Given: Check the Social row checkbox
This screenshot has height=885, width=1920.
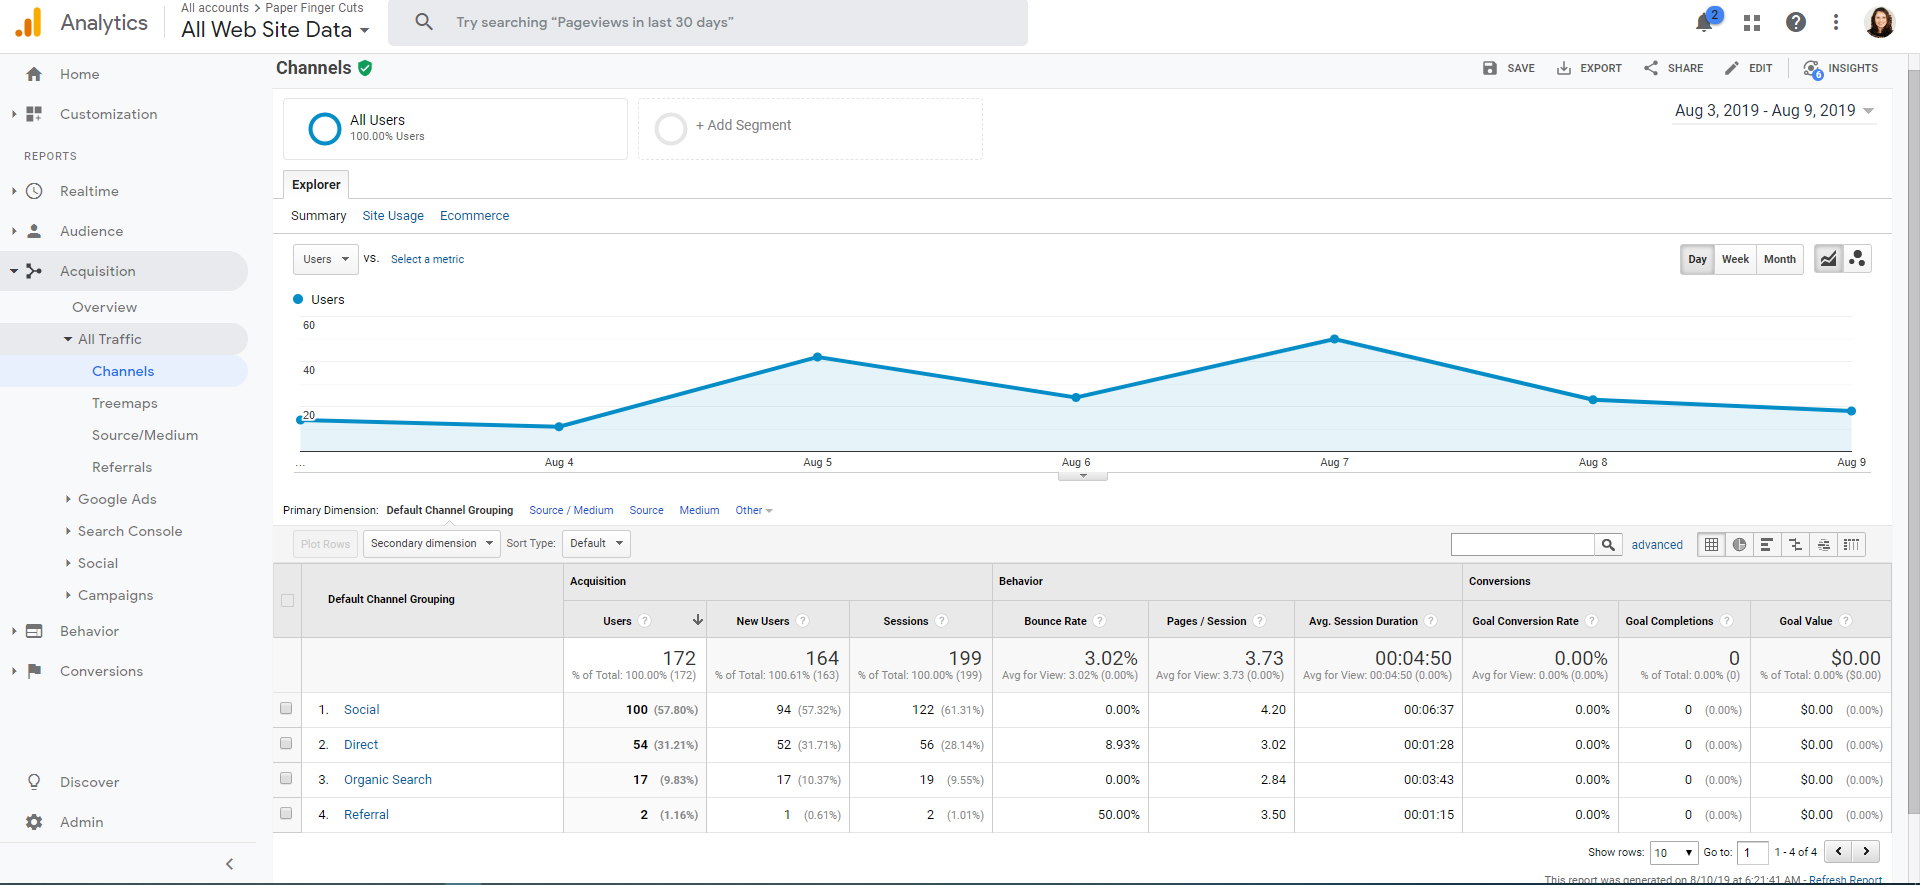Looking at the screenshot, I should pyautogui.click(x=286, y=709).
